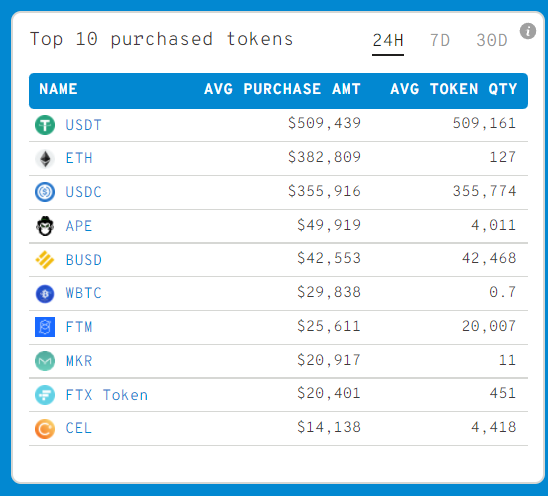Viewport: 548px width, 496px height.
Task: Click the MKR Maker green icon
Action: click(x=45, y=361)
